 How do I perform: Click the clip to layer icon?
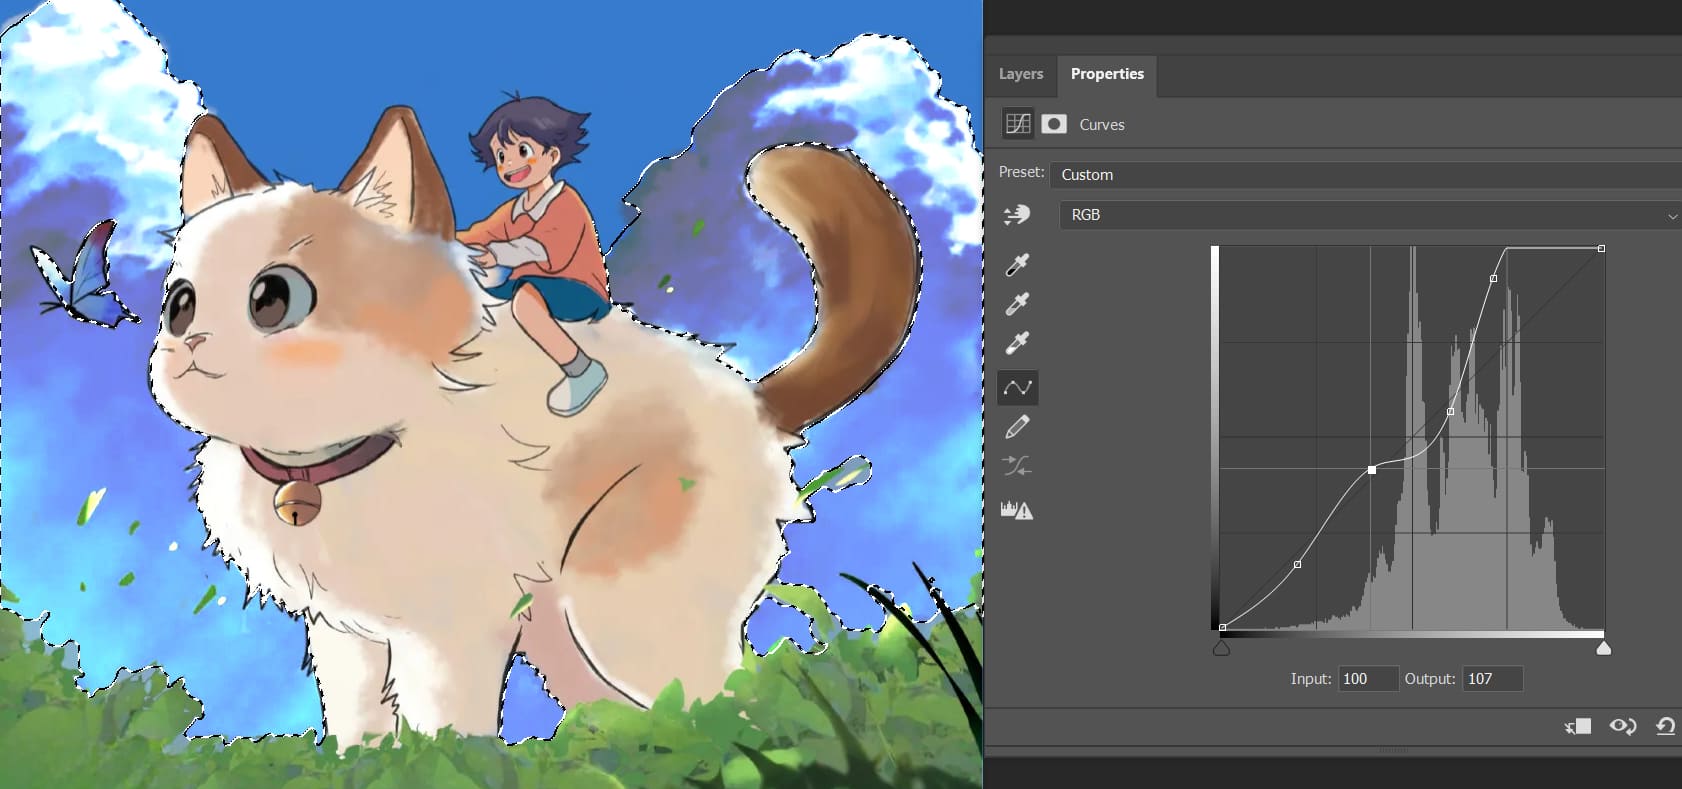pos(1578,726)
